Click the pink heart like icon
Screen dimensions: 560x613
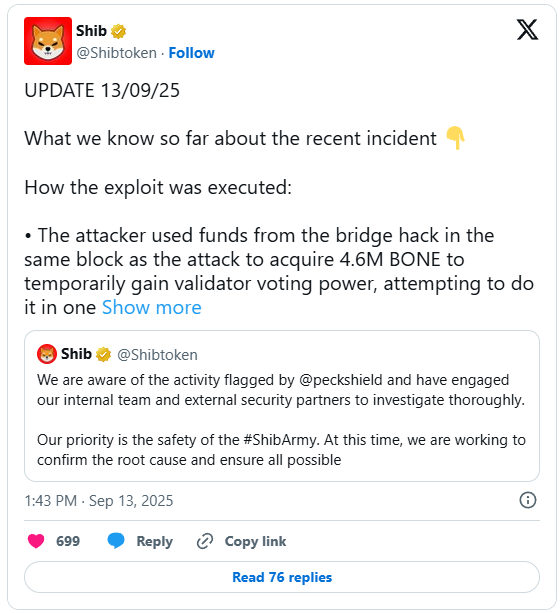(36, 541)
